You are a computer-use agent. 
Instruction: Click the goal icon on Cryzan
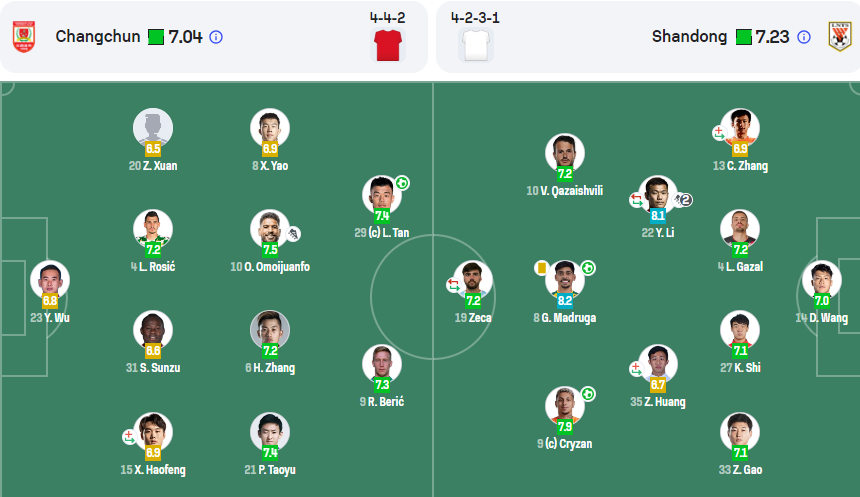tap(588, 394)
